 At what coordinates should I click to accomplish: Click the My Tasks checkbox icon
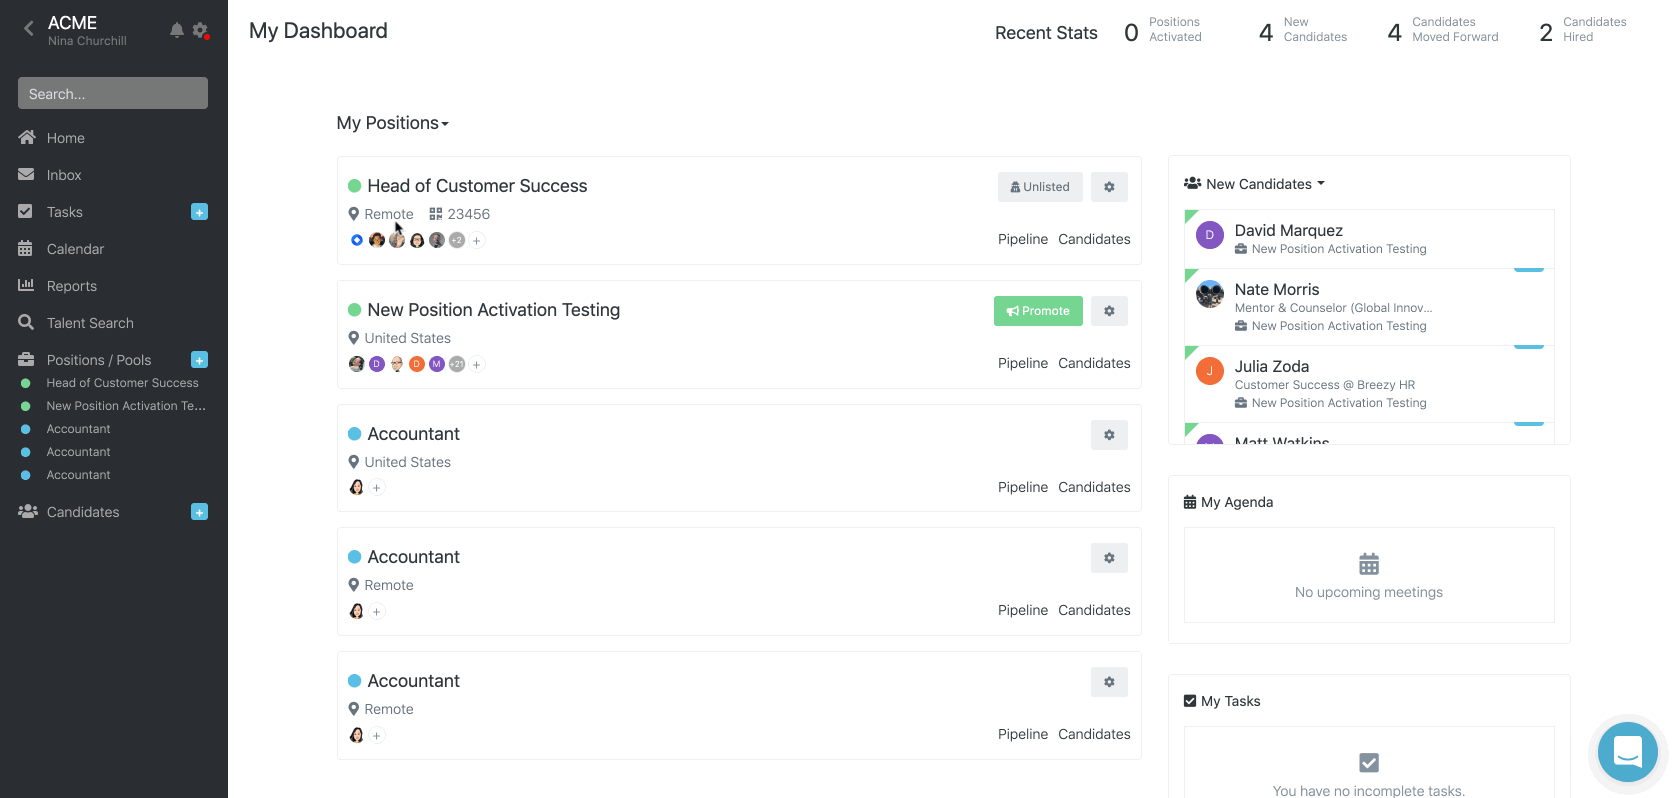coord(1190,701)
